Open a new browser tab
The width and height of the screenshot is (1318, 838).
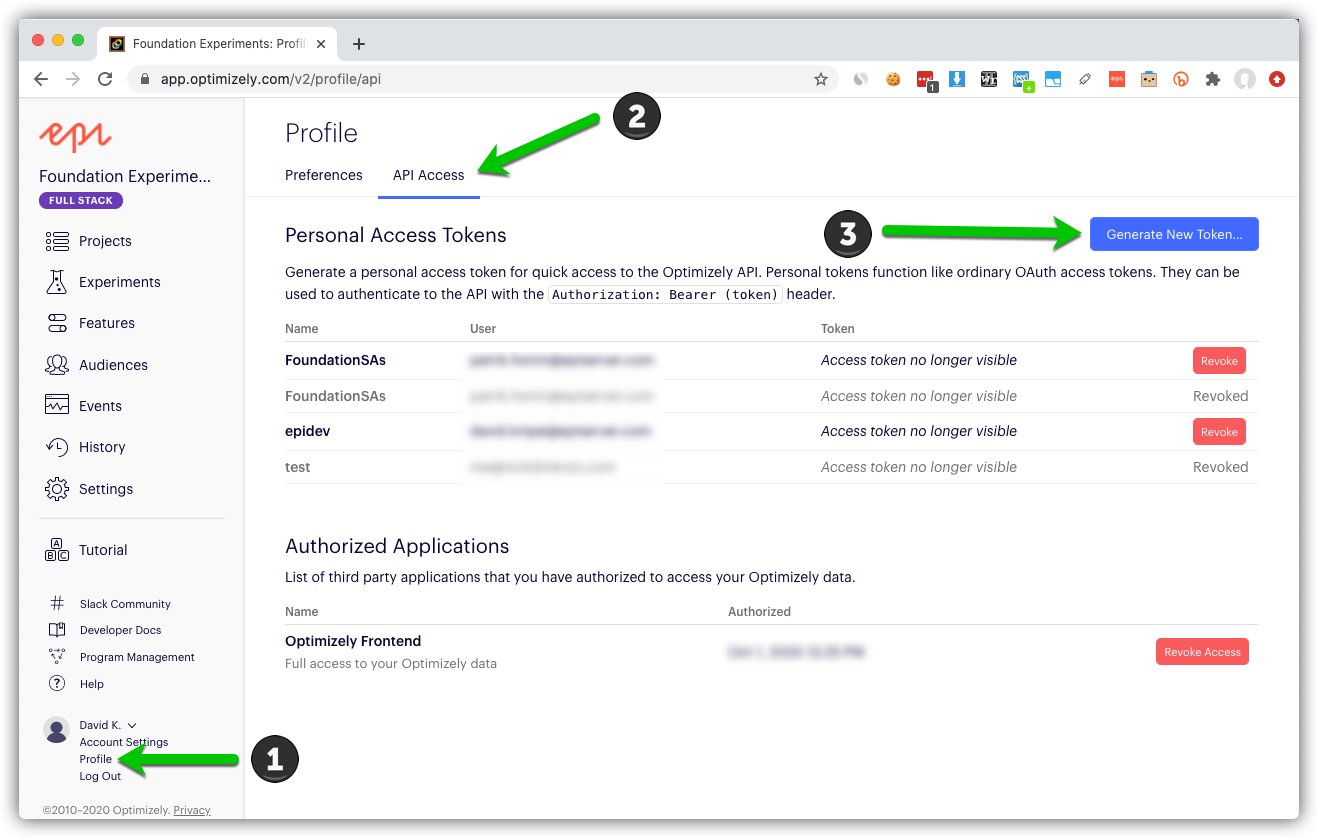[x=359, y=44]
